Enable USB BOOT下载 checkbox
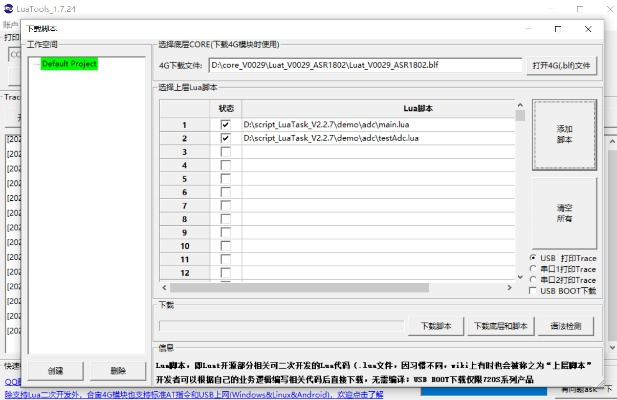 pos(533,291)
